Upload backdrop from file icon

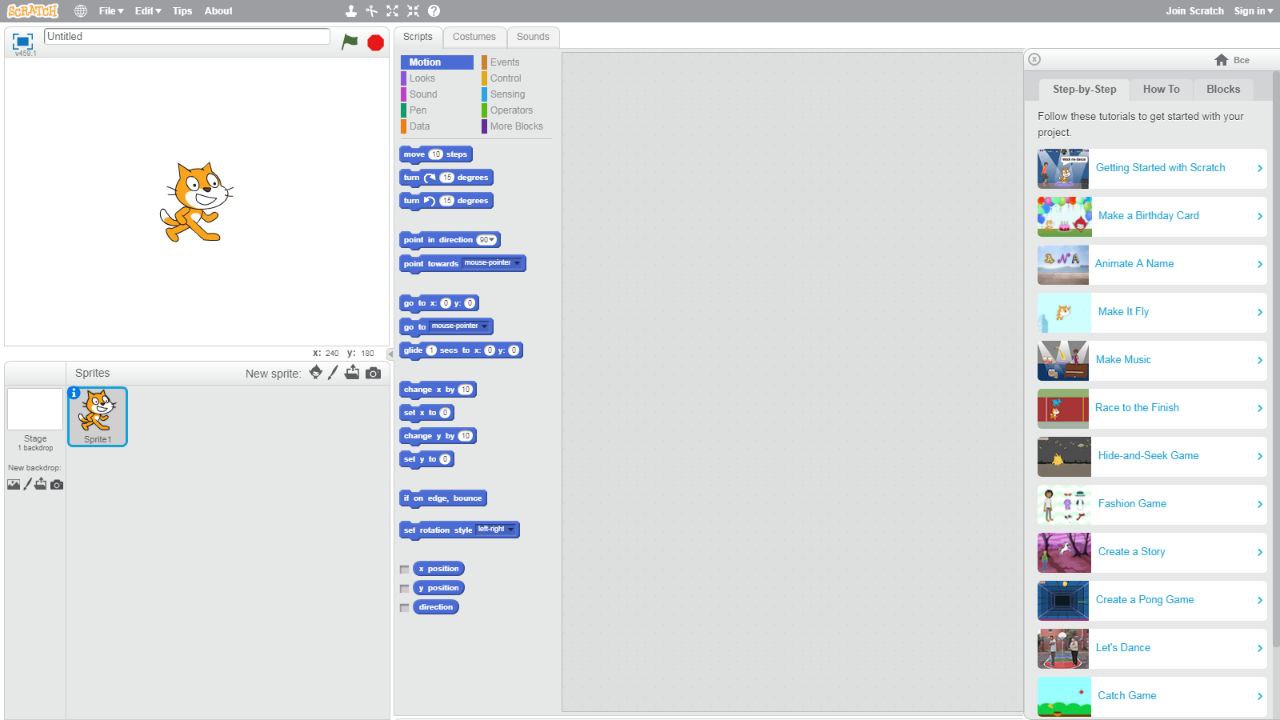[40, 484]
